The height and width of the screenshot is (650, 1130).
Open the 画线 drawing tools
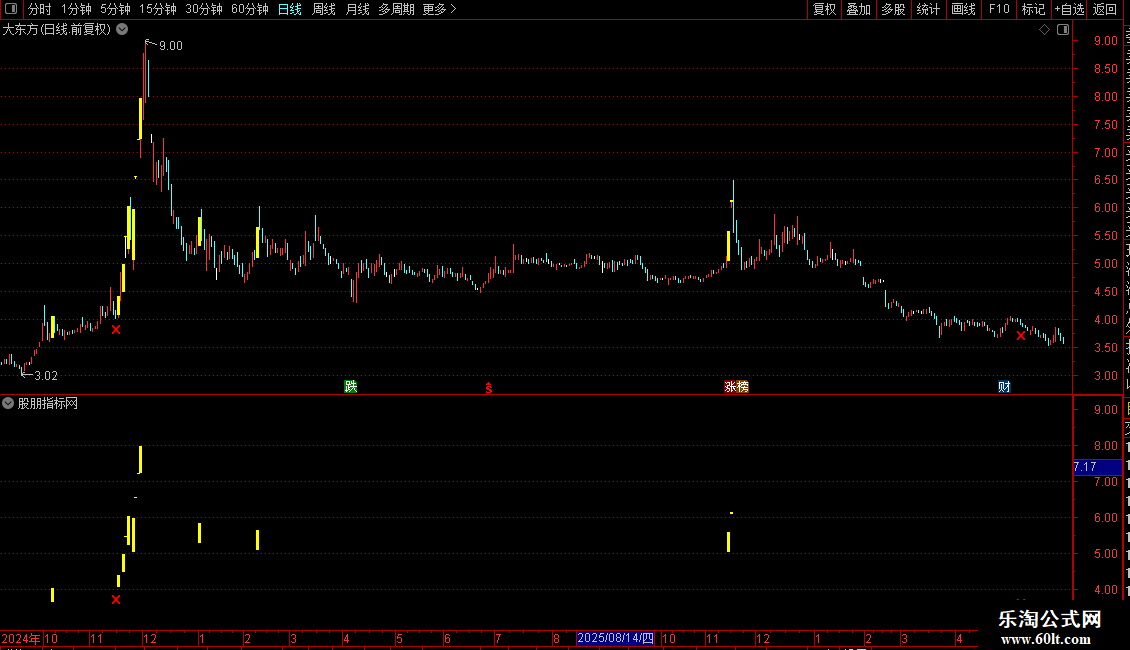click(963, 9)
